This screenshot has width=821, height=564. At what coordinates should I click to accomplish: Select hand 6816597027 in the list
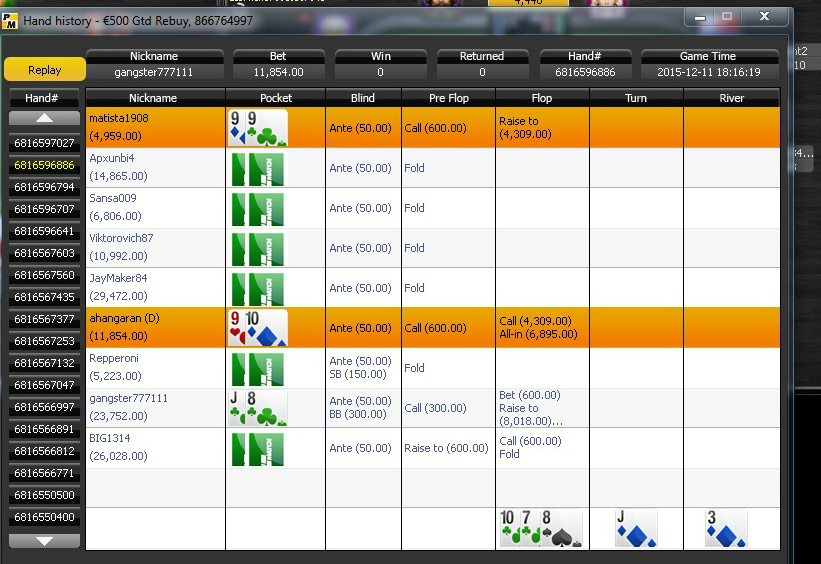click(x=45, y=143)
